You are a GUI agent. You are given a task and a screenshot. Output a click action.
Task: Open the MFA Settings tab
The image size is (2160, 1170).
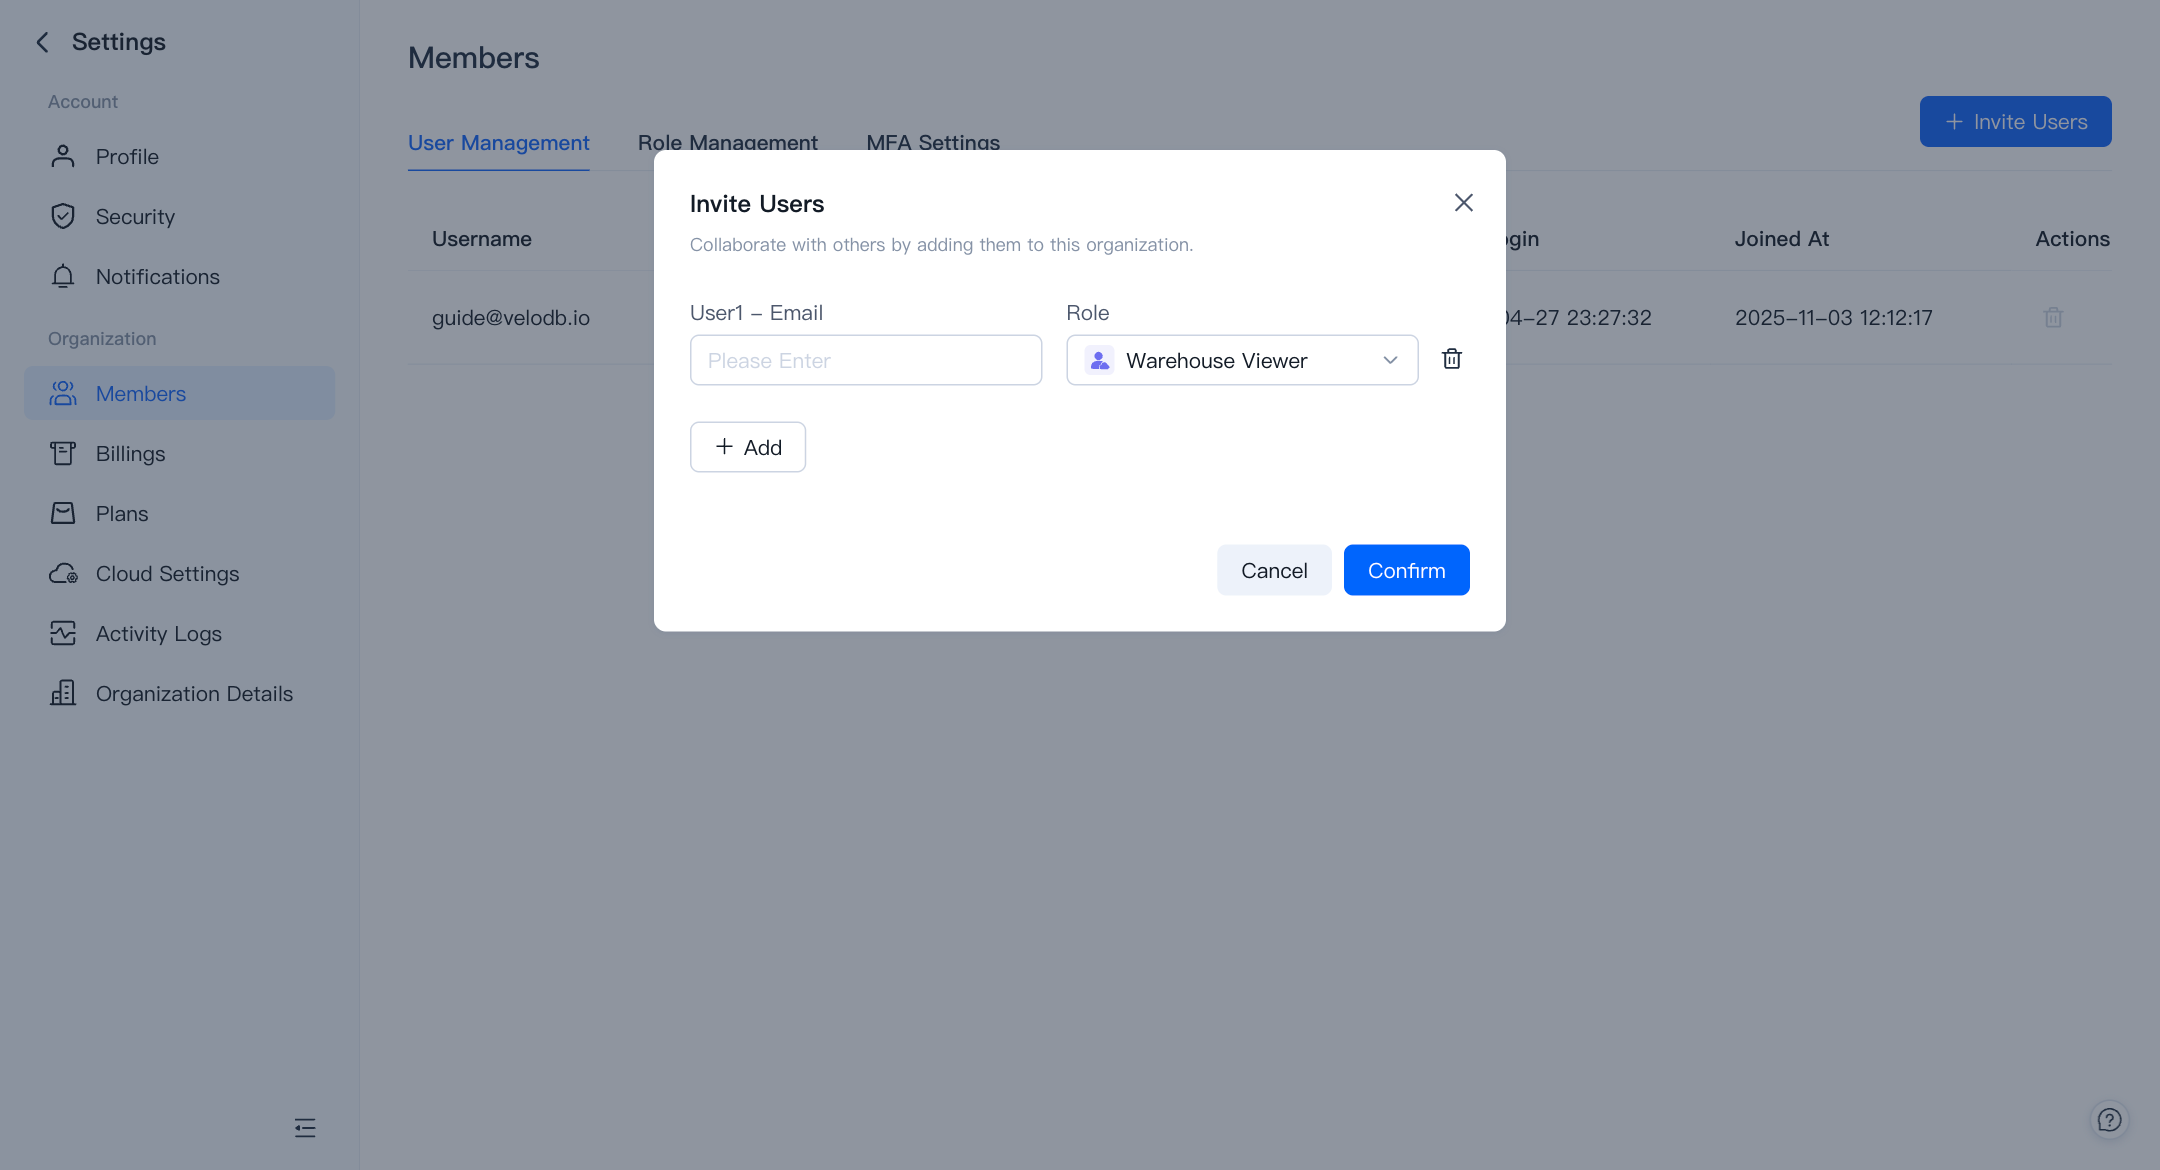pos(933,142)
